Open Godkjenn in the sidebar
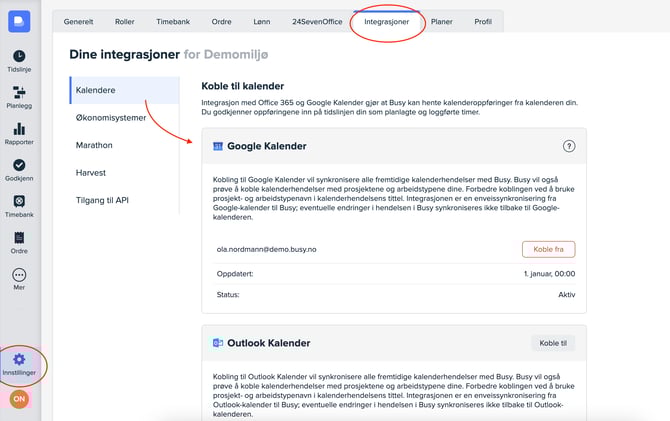Screen dimensions: 670x421 coord(19,170)
